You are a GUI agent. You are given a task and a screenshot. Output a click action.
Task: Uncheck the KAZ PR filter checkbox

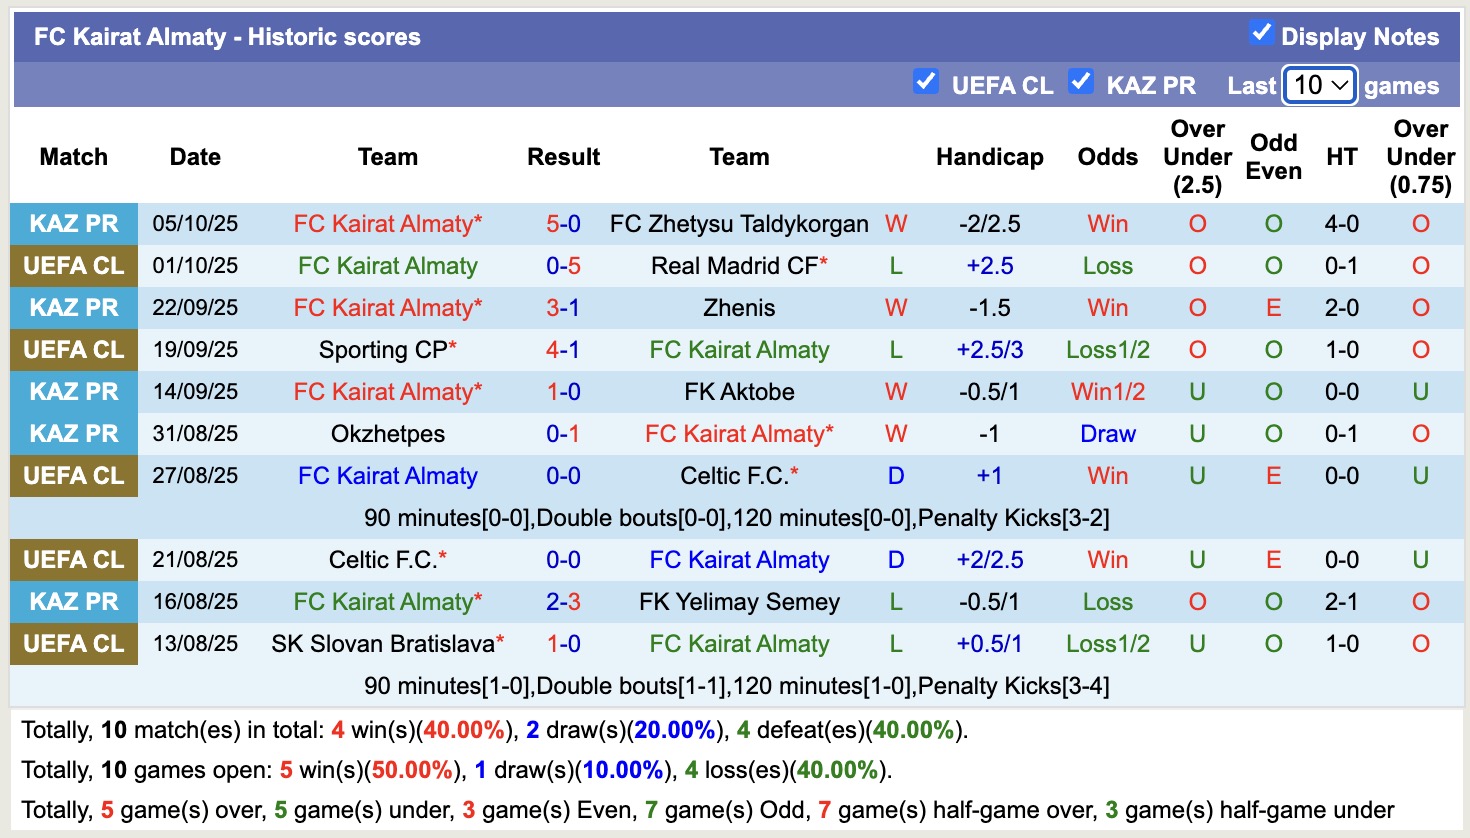tap(1080, 82)
